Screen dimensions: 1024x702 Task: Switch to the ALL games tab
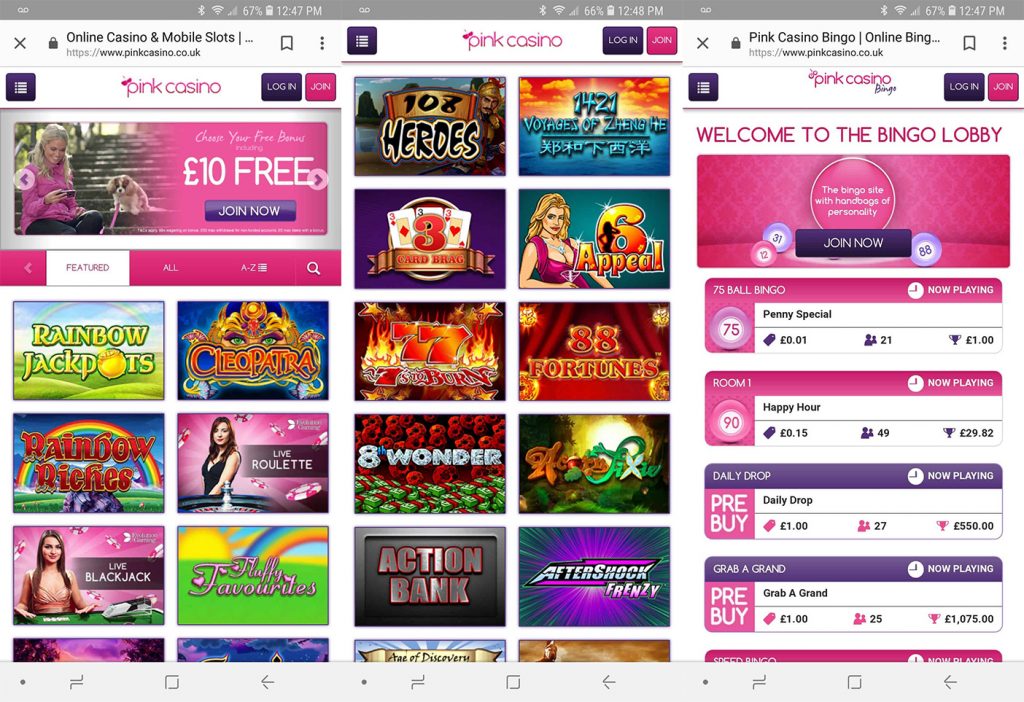pos(170,268)
